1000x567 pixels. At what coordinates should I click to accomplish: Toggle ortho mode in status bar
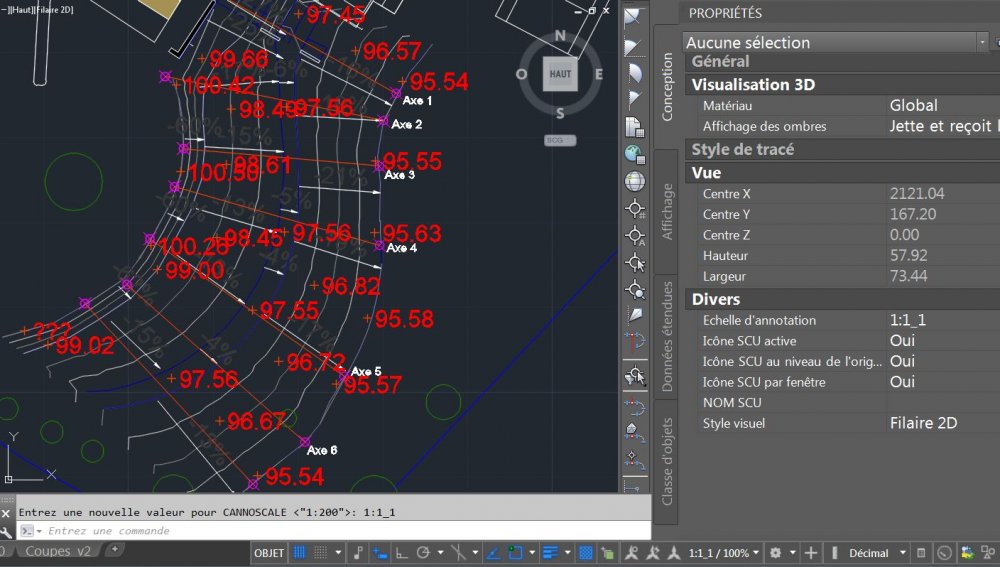(402, 553)
